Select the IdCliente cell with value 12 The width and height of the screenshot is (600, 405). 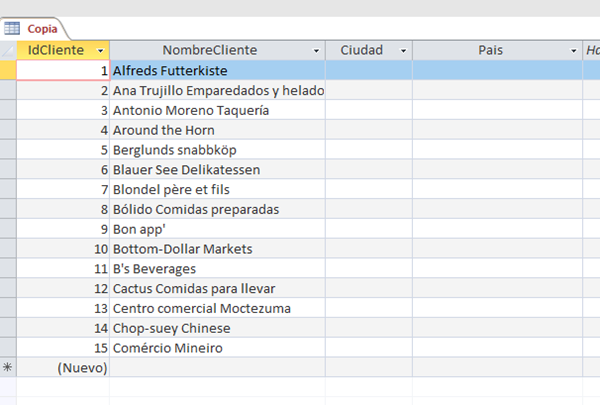click(62, 289)
